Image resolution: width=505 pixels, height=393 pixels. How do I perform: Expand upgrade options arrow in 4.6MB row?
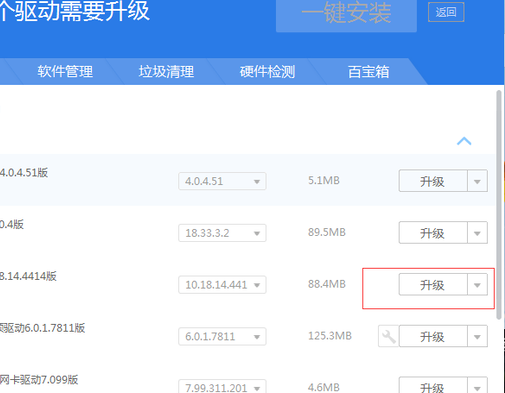coord(477,385)
